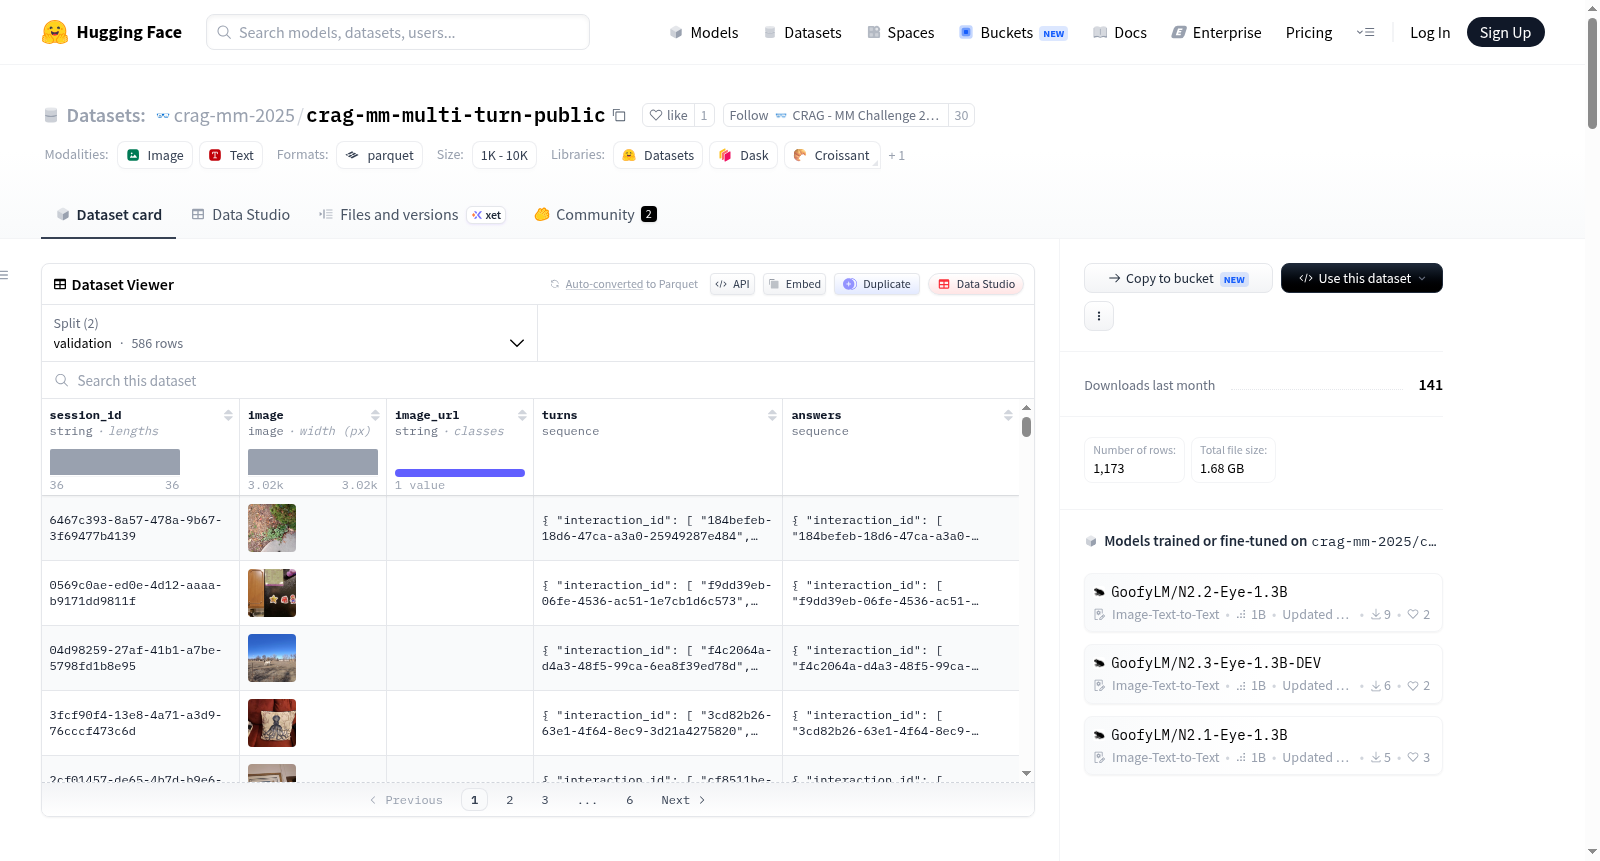Click the session_id length histogram bar
The image size is (1600, 861).
pyautogui.click(x=115, y=462)
